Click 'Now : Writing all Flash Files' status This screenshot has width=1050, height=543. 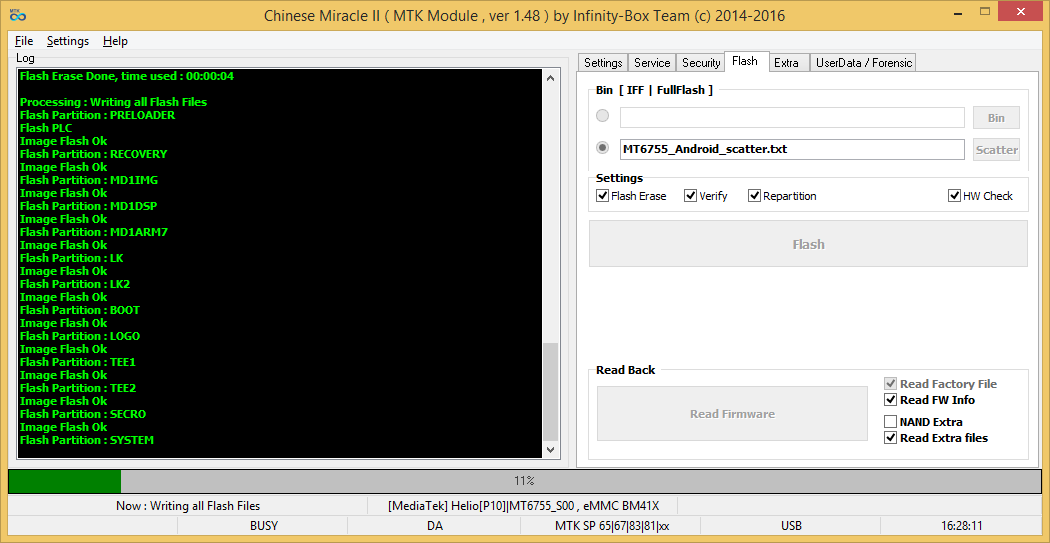188,506
